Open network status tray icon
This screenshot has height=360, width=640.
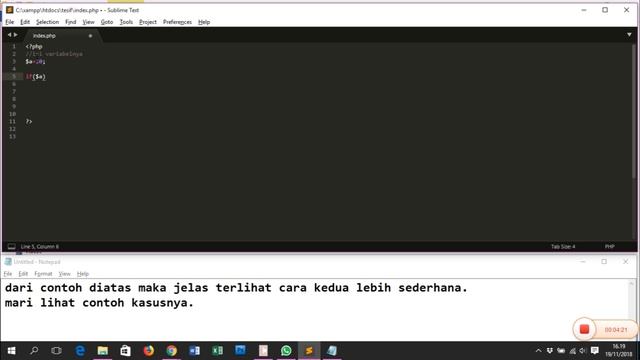coord(572,351)
